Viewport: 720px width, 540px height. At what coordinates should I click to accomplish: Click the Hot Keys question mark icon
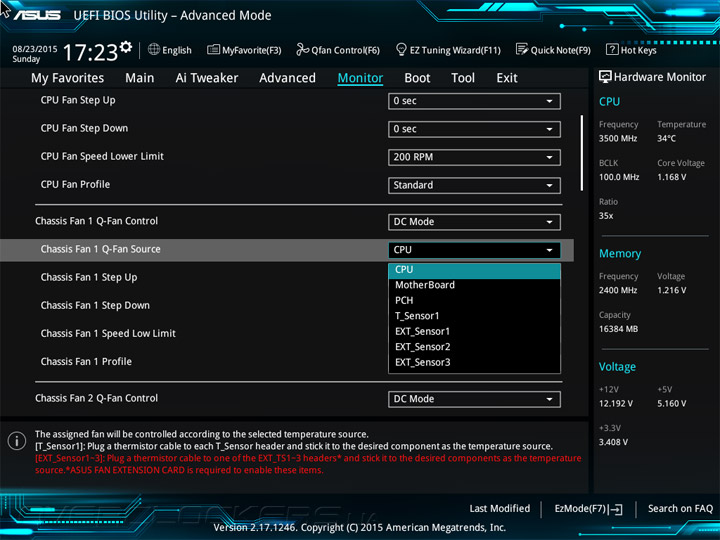(612, 49)
